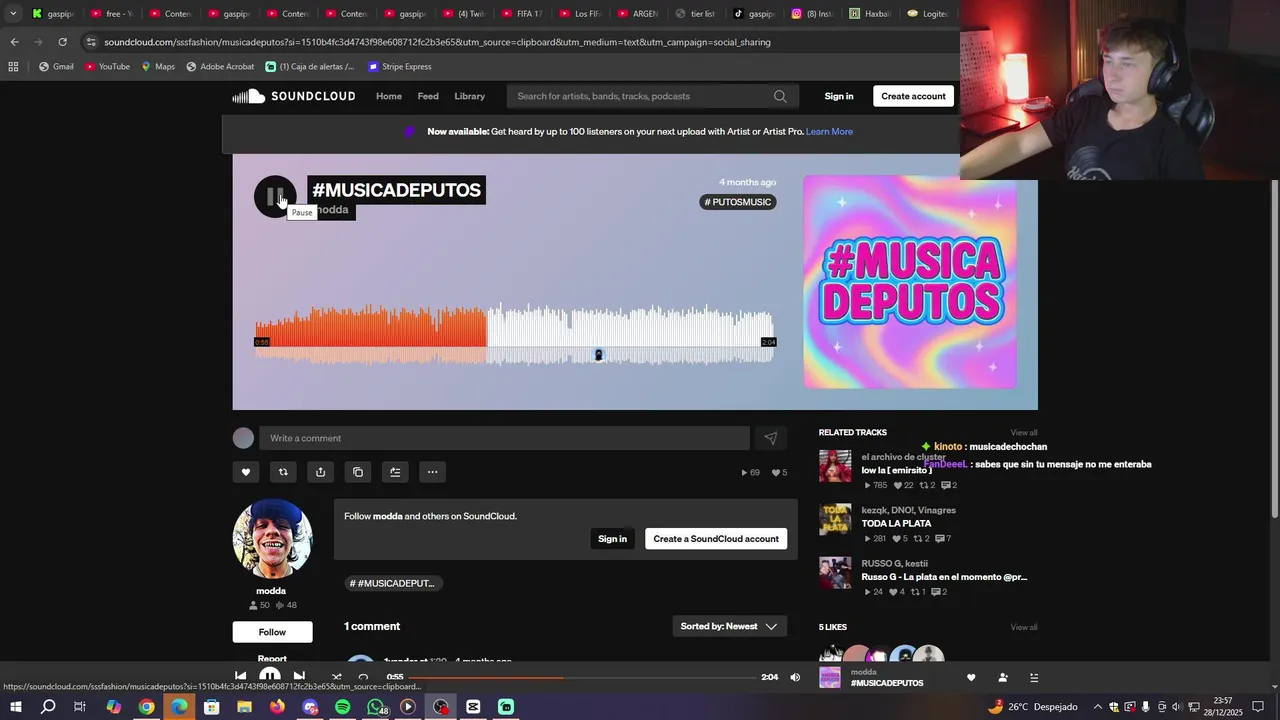
Task: Follow the artist from the player bar
Action: [x=1003, y=677]
